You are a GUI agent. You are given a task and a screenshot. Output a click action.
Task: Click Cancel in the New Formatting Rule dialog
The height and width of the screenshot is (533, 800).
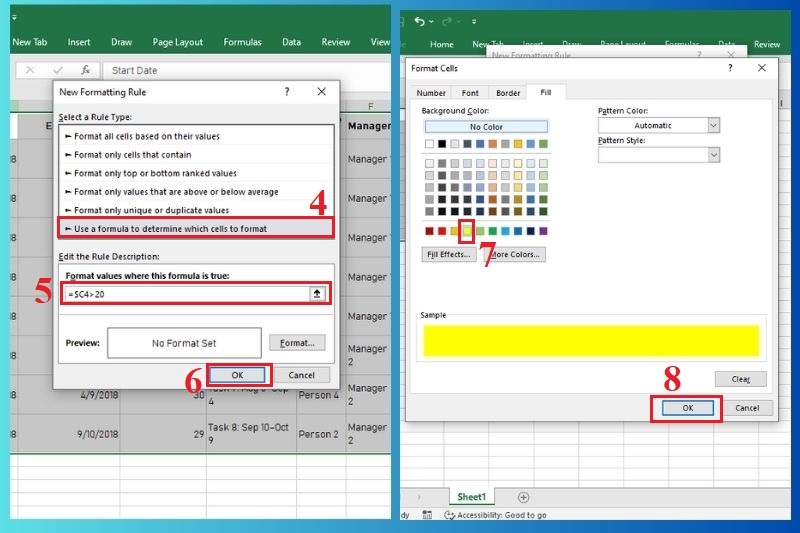[x=302, y=375]
